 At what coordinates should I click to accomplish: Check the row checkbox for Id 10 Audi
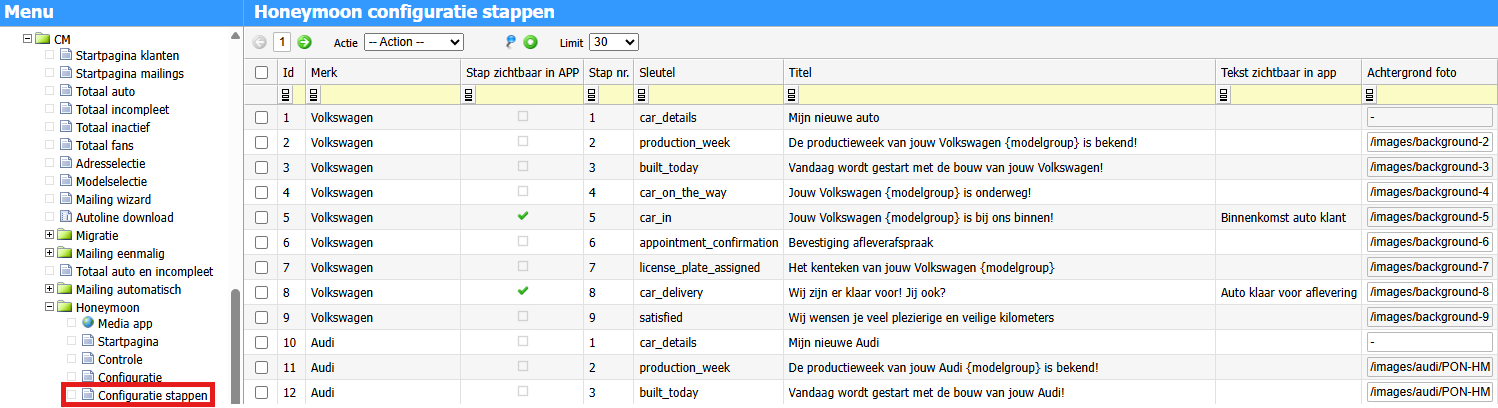click(262, 342)
